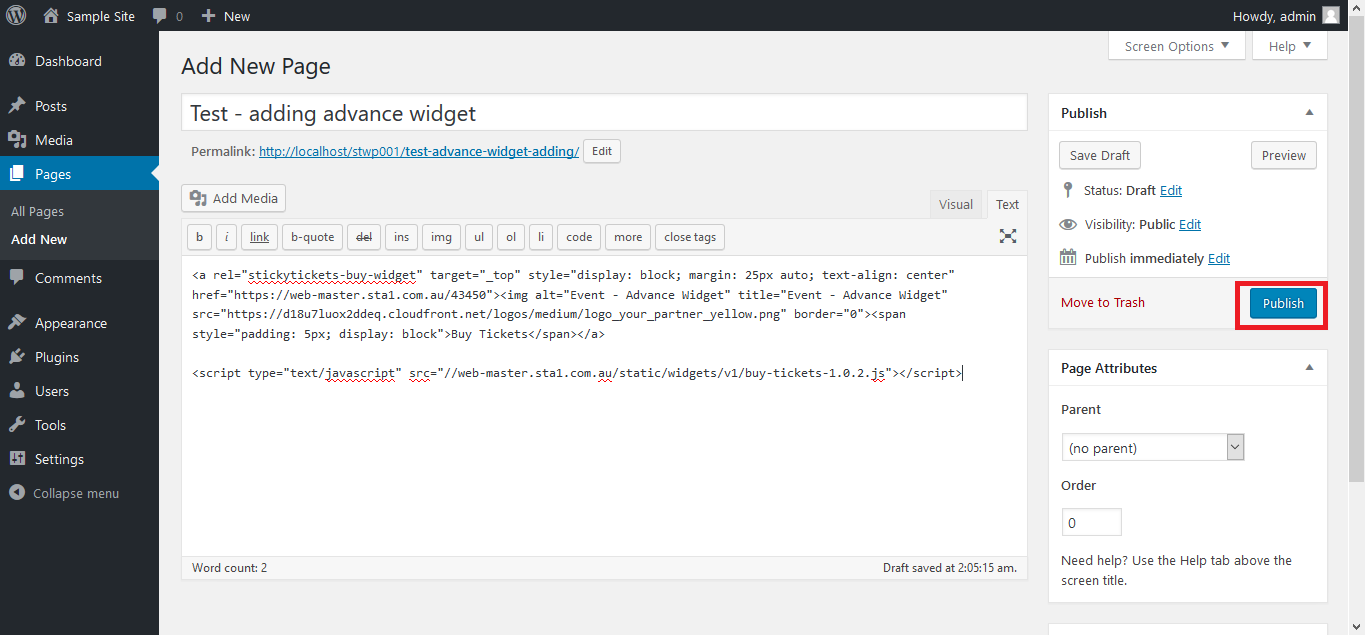Collapse the admin sidebar menu
Screen dimensions: 1365x635
[x=75, y=493]
